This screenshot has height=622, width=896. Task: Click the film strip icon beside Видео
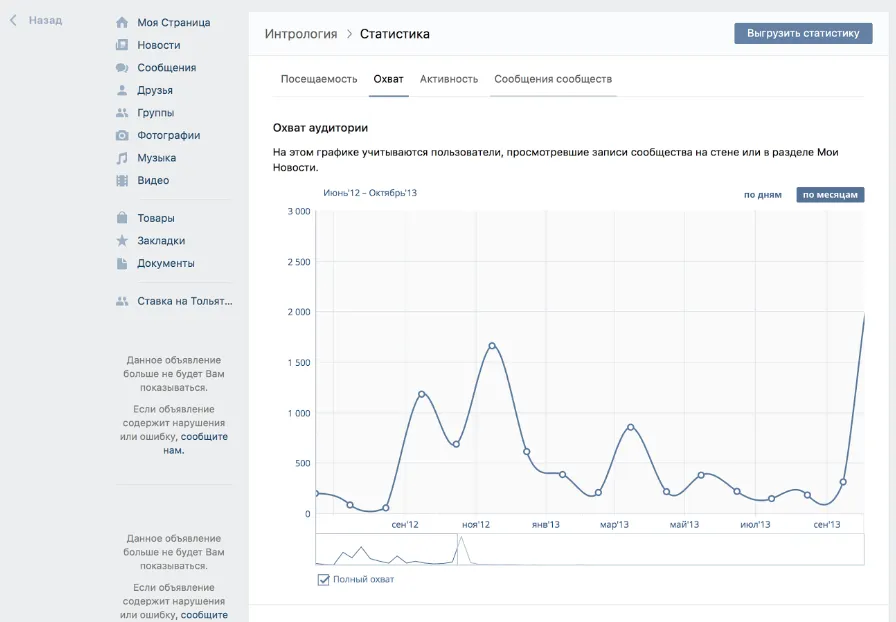(122, 180)
